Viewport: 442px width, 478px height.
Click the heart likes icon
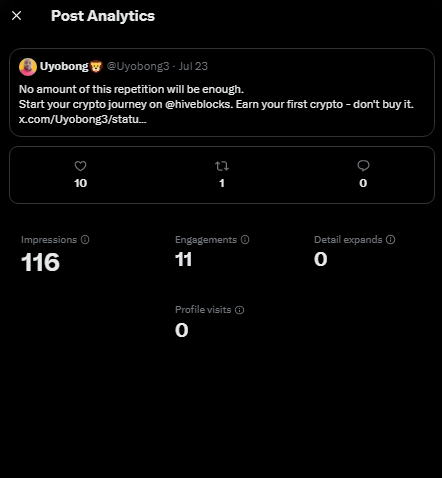80,166
